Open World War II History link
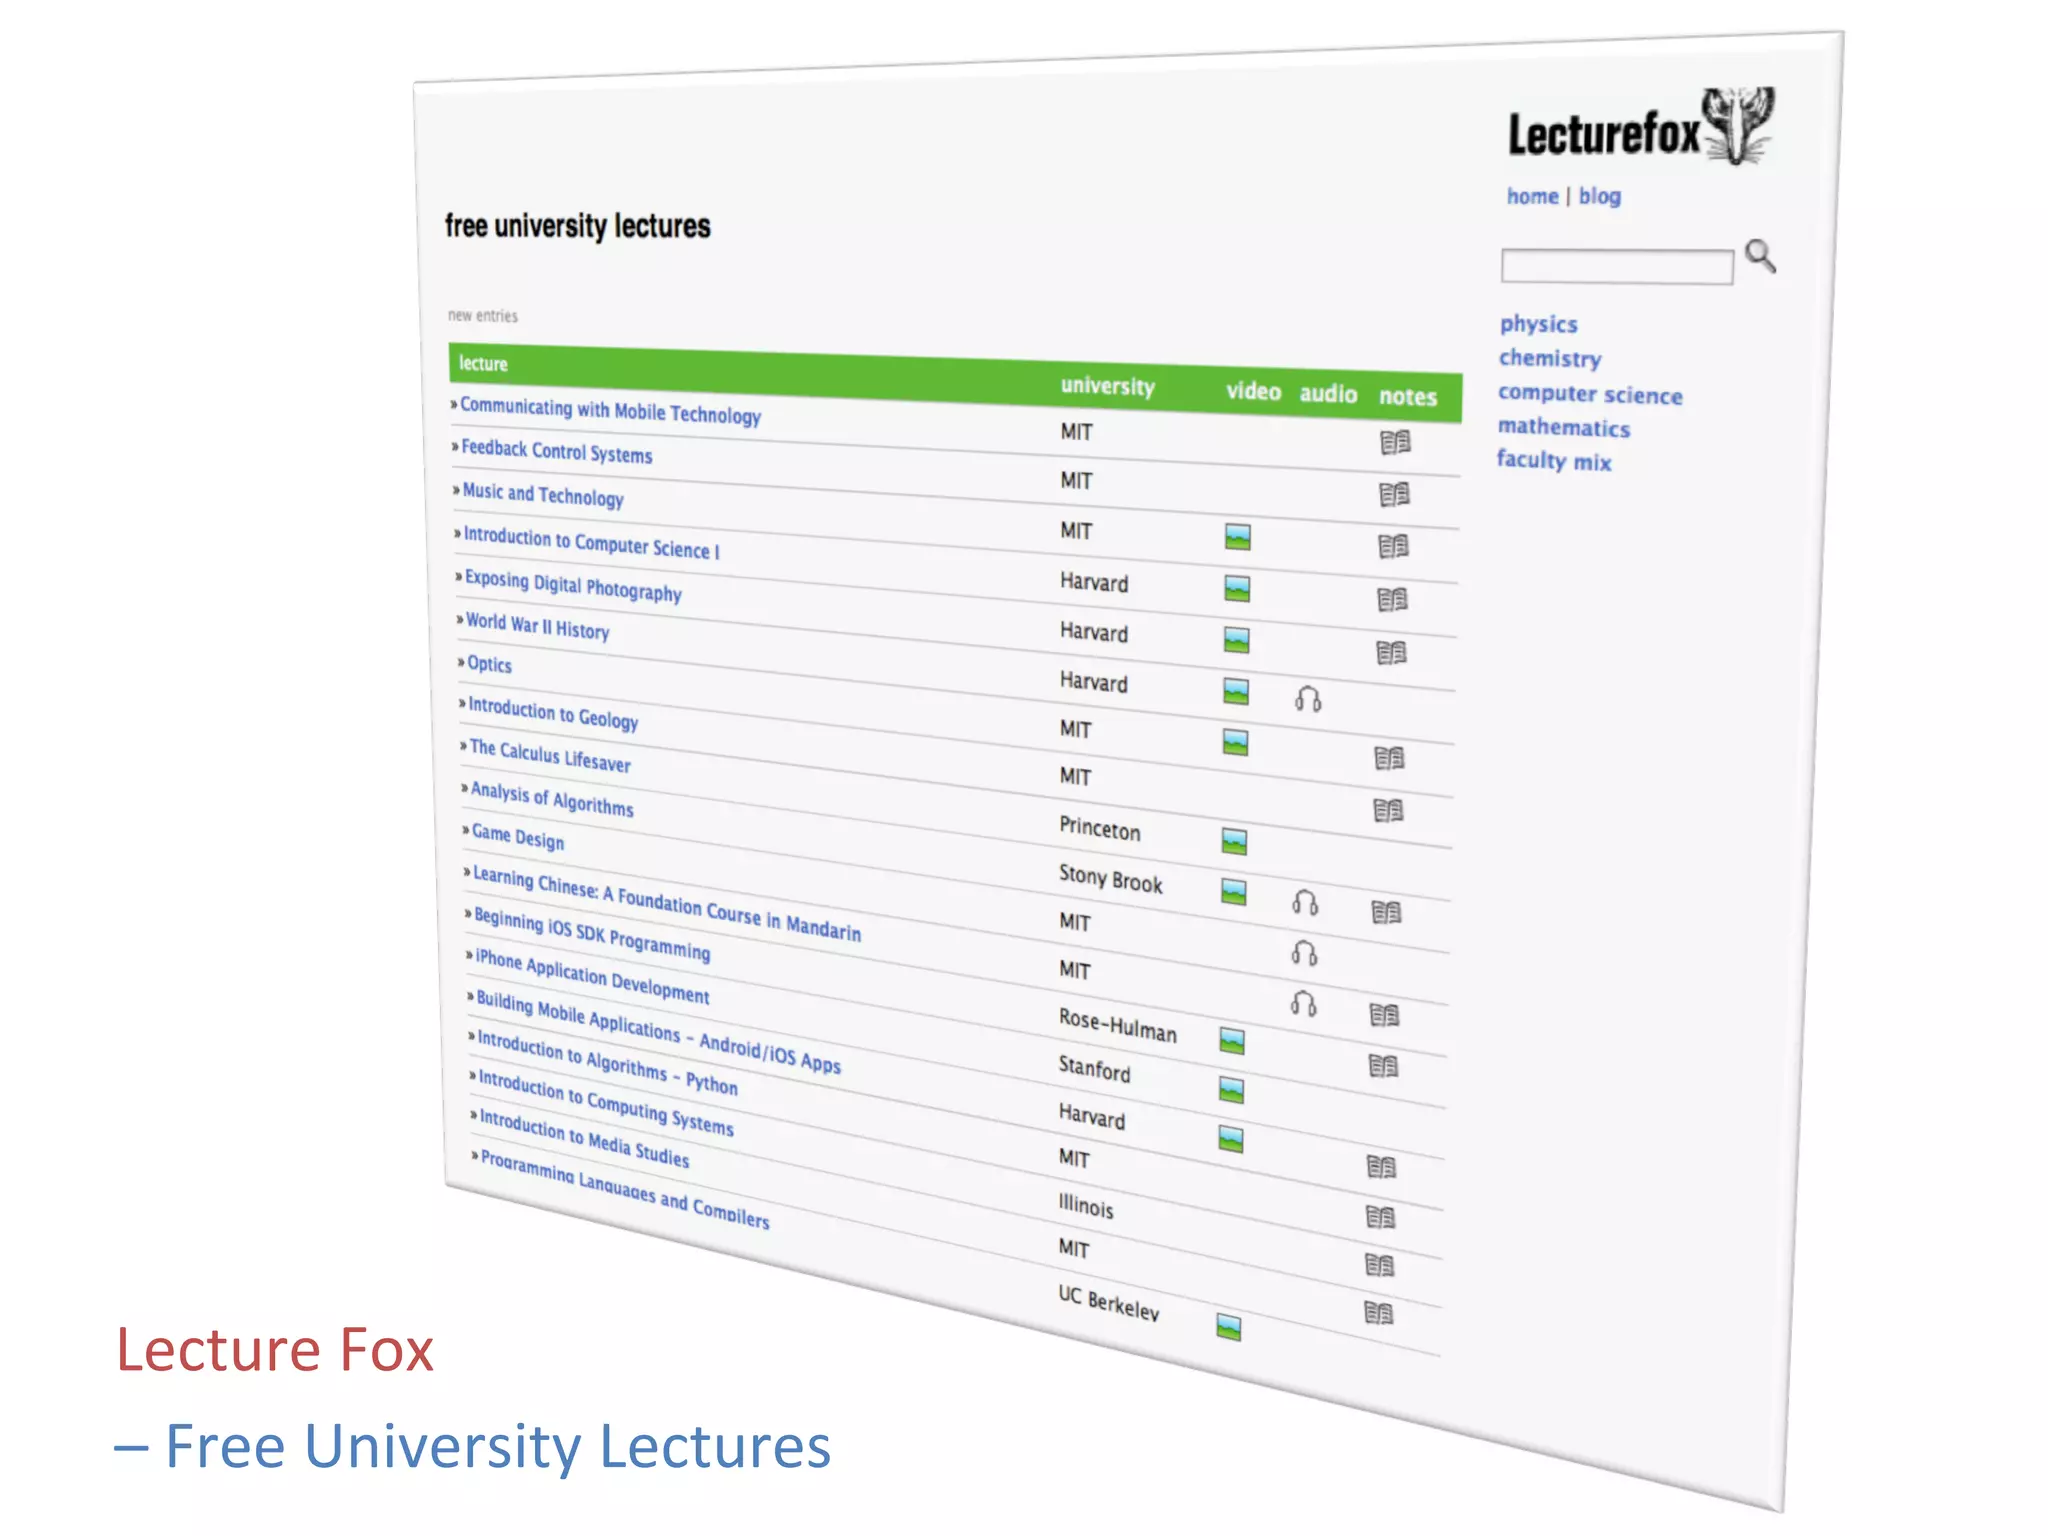Screen dimensions: 2048x1536 click(537, 626)
